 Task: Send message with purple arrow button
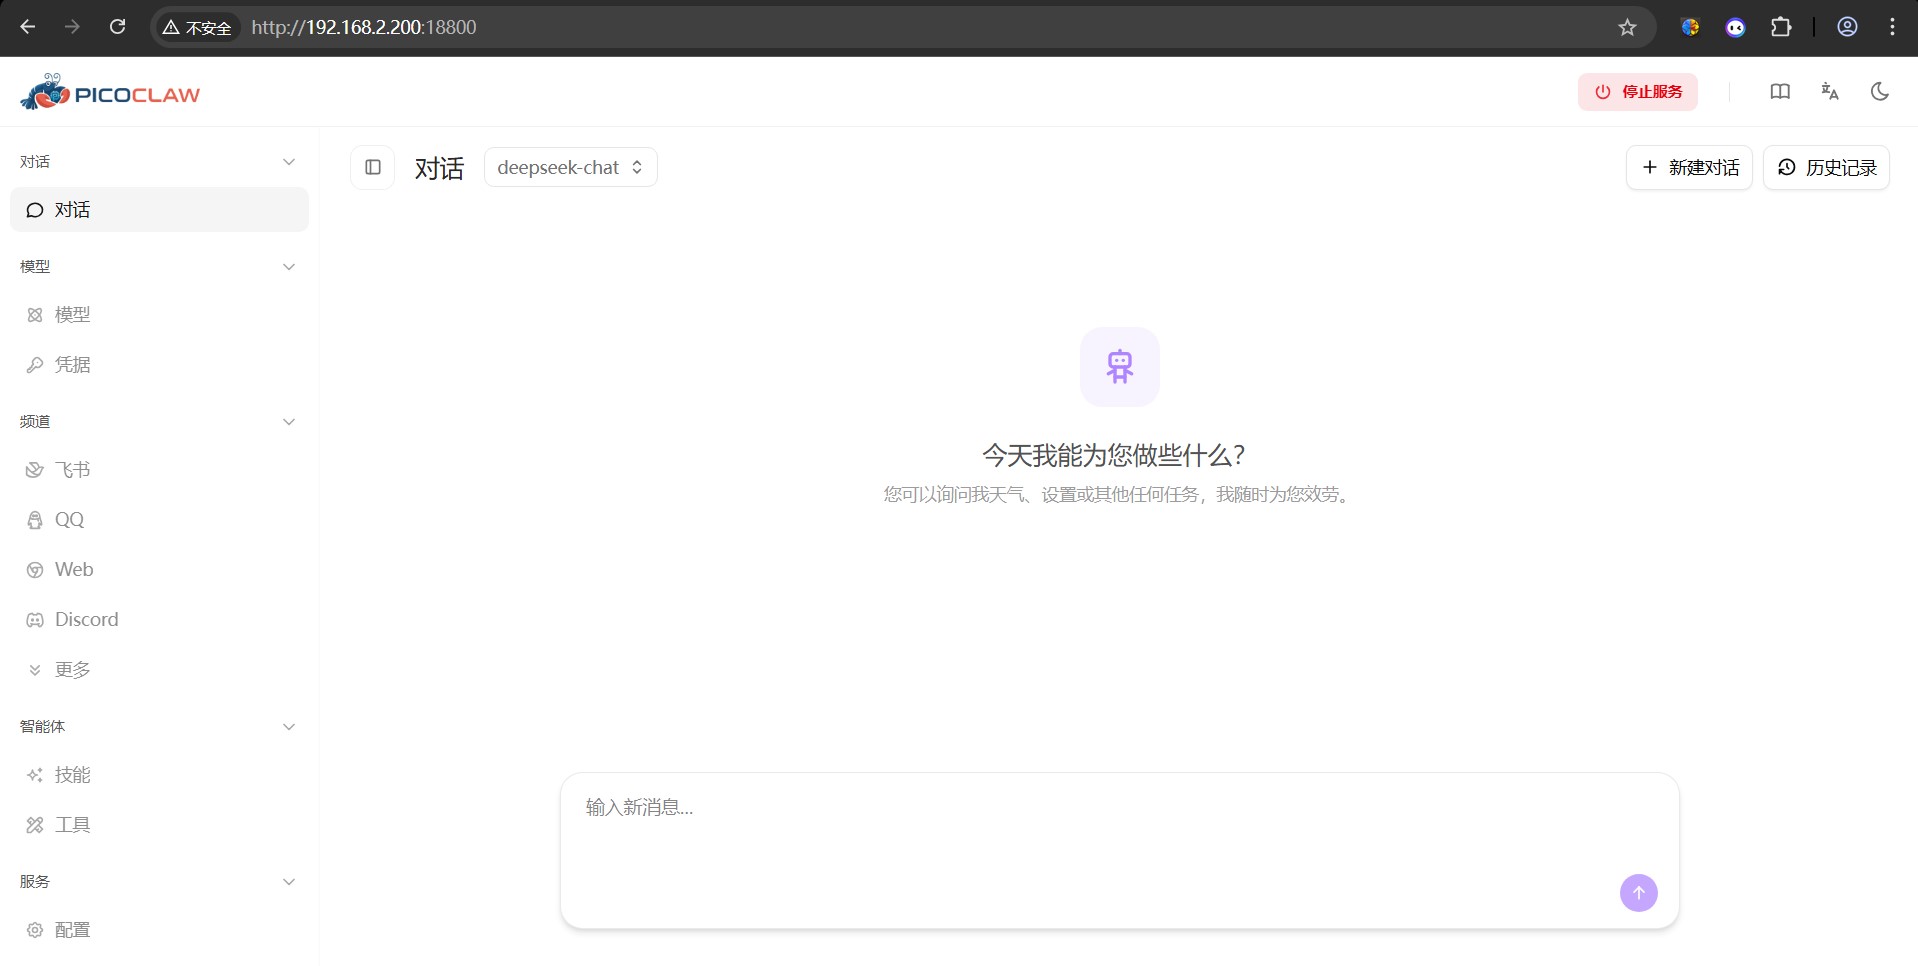point(1638,893)
